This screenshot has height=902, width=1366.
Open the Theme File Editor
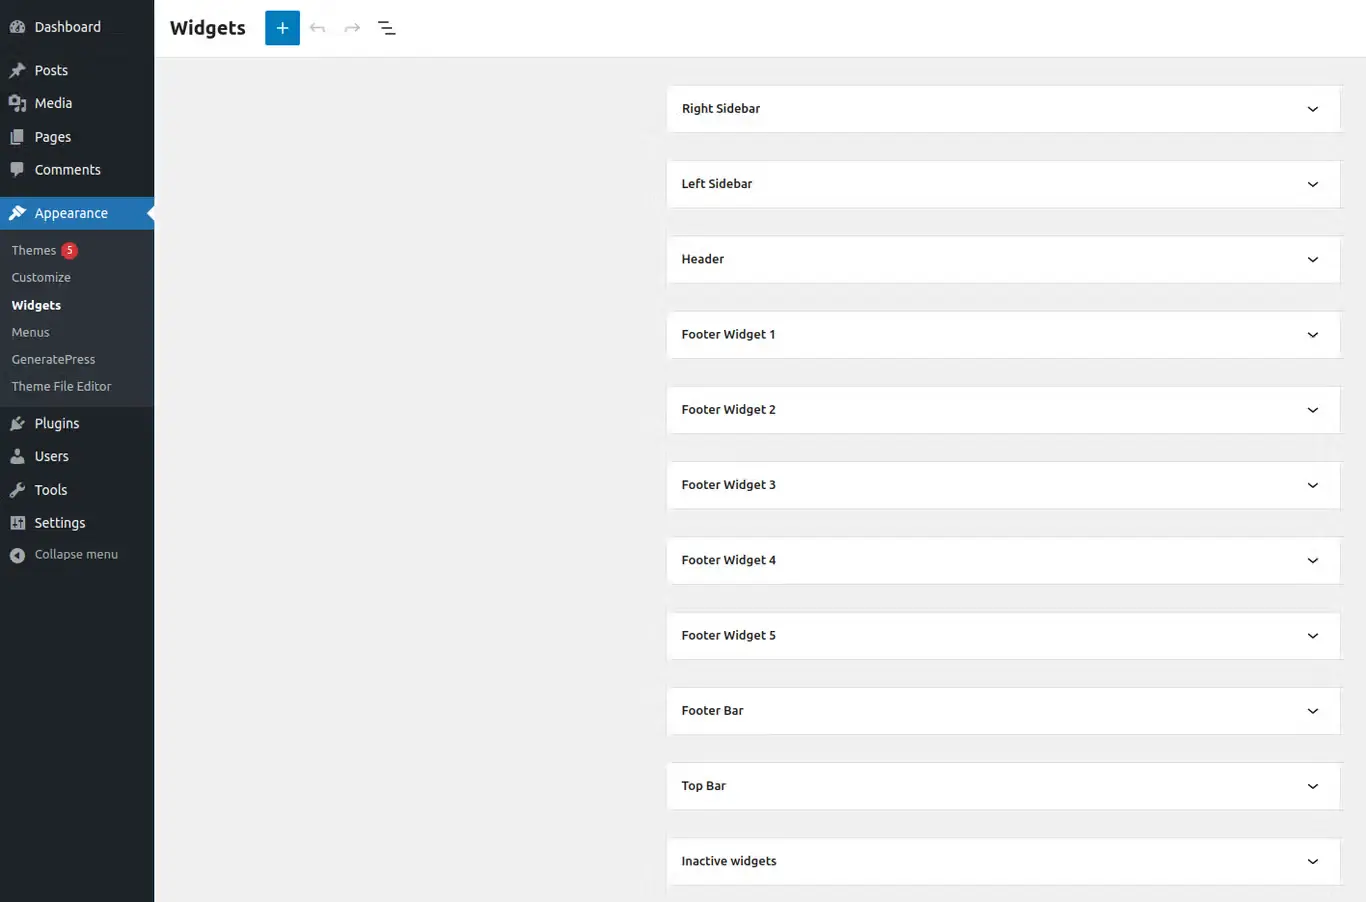[x=61, y=386]
